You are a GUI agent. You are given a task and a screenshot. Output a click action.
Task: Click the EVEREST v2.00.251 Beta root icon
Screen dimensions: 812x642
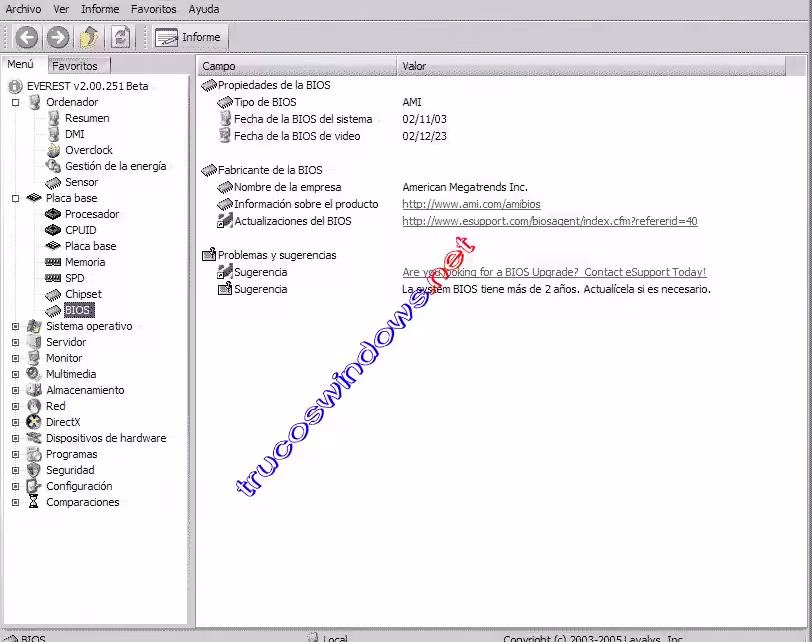click(x=16, y=86)
